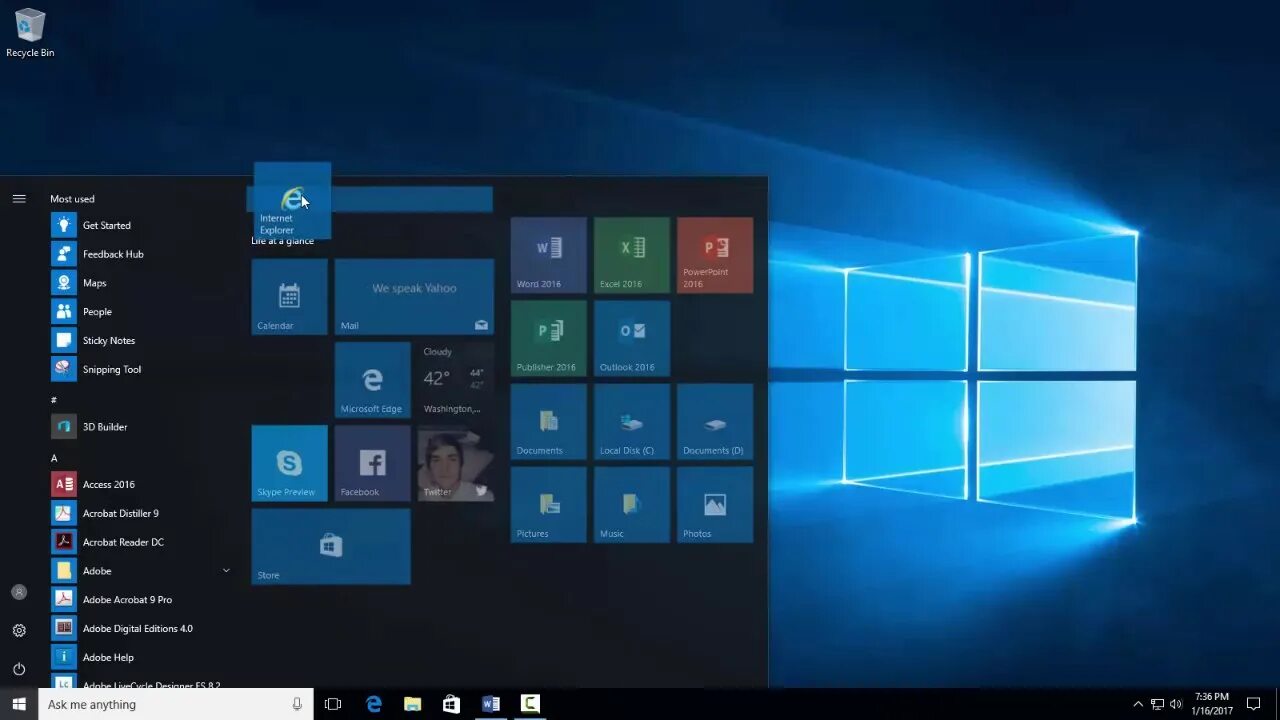Open the Power options button

pos(19,669)
